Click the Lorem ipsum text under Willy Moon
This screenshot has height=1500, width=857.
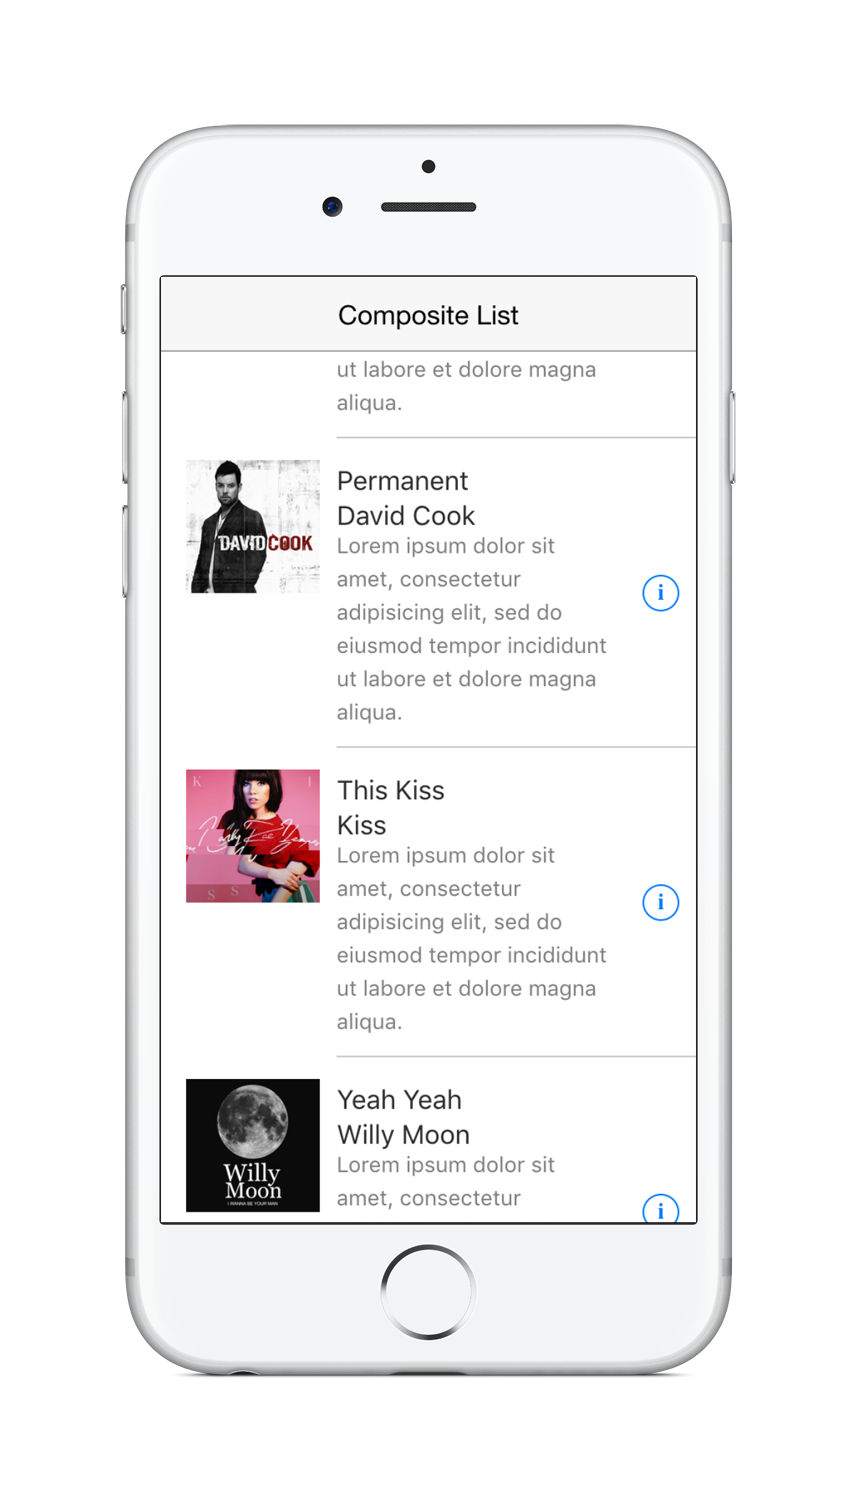pos(445,1182)
